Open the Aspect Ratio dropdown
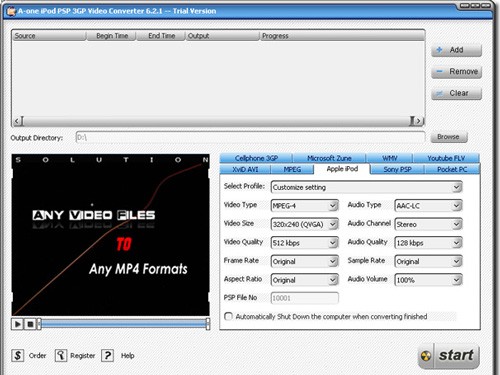The width and height of the screenshot is (500, 375). pyautogui.click(x=305, y=280)
